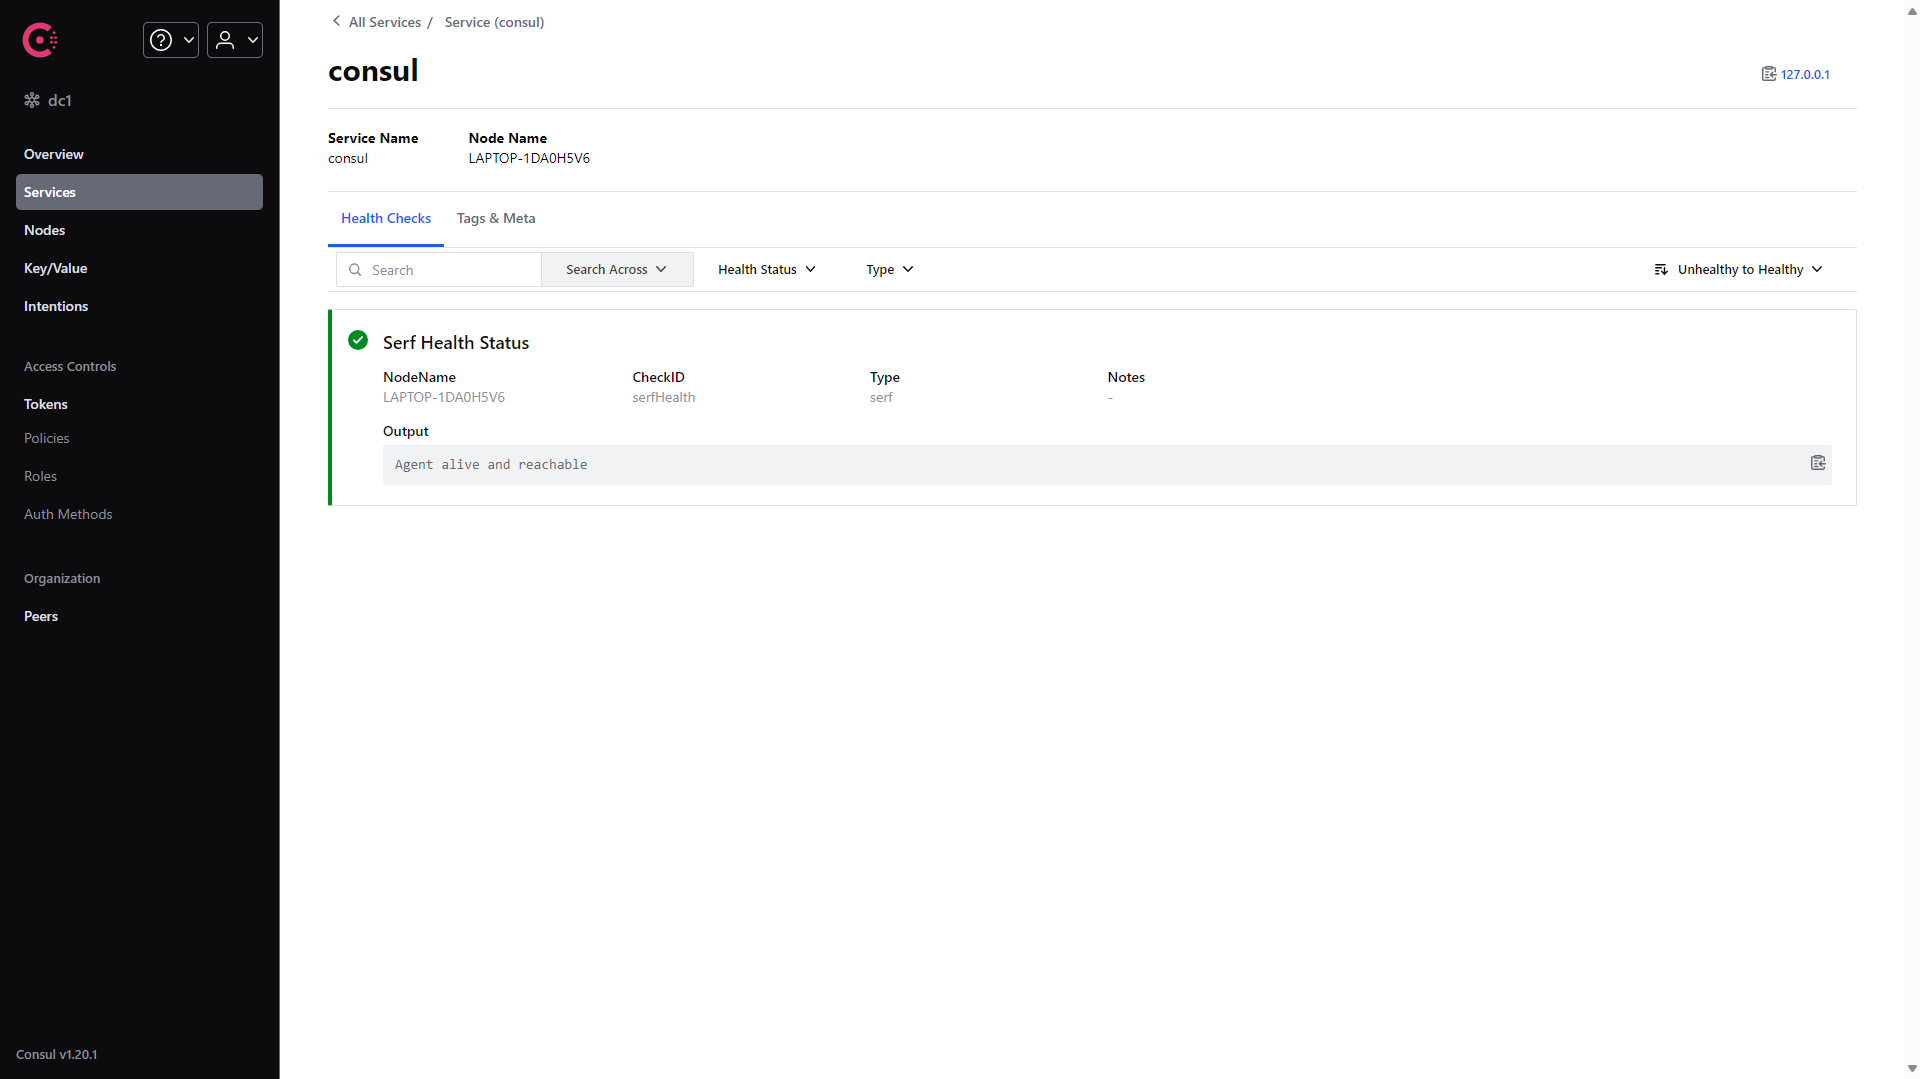Screen dimensions: 1920x1079
Task: Switch to the Health Checks tab
Action: coord(386,218)
